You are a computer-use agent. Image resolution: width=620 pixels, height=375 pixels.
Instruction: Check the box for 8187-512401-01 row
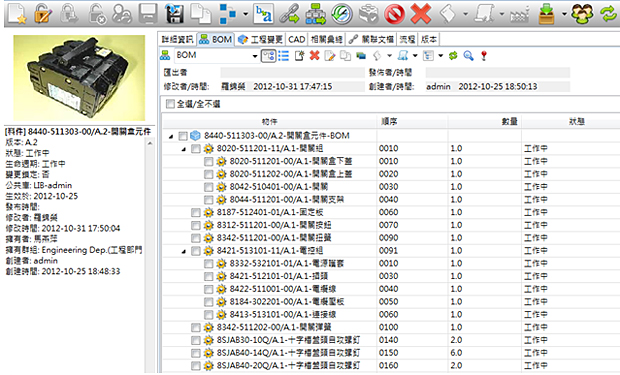click(196, 213)
